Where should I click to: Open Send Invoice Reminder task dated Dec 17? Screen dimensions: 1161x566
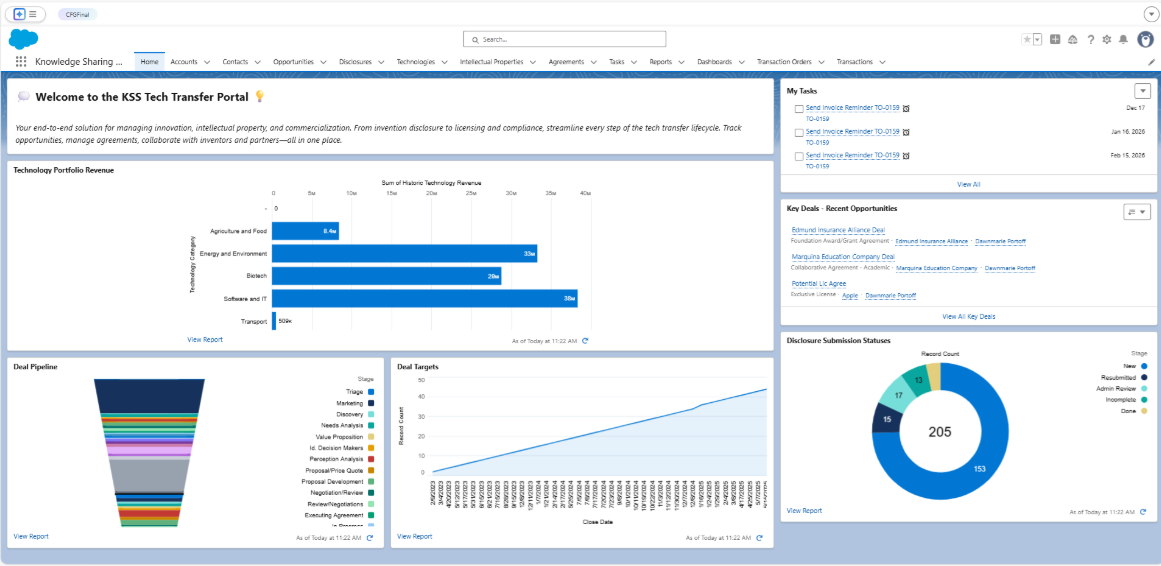pos(852,108)
